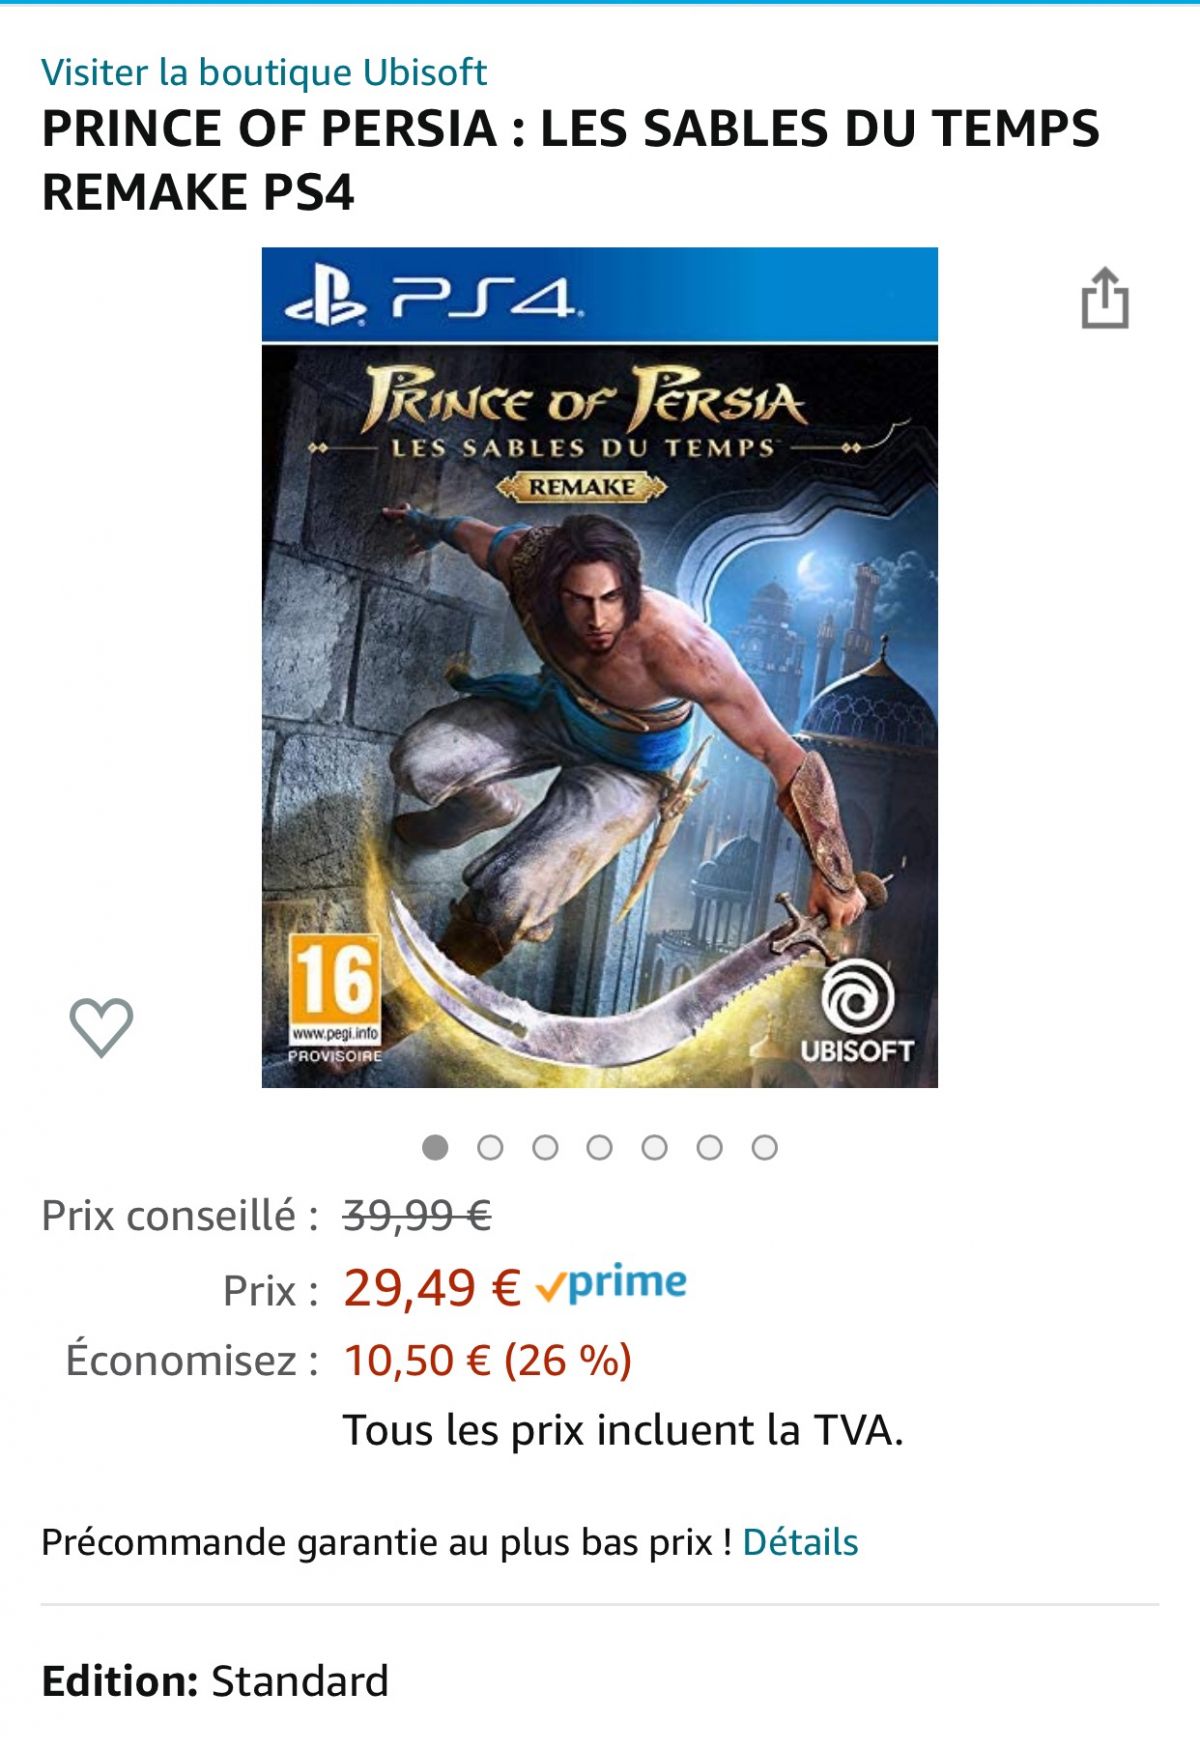Add to wishlist with the heart icon
The height and width of the screenshot is (1750, 1200).
(101, 1027)
